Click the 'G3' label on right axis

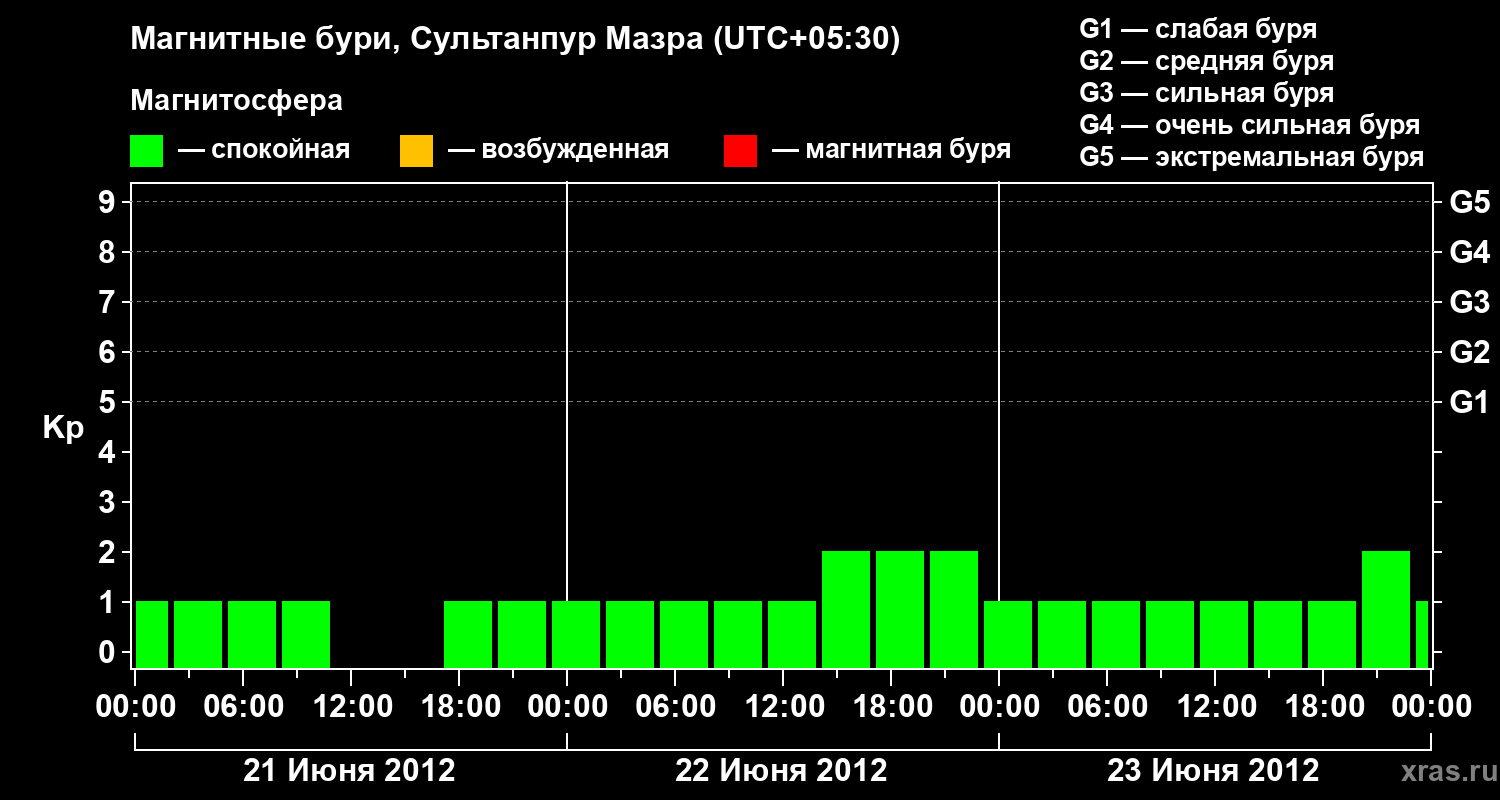click(1469, 302)
